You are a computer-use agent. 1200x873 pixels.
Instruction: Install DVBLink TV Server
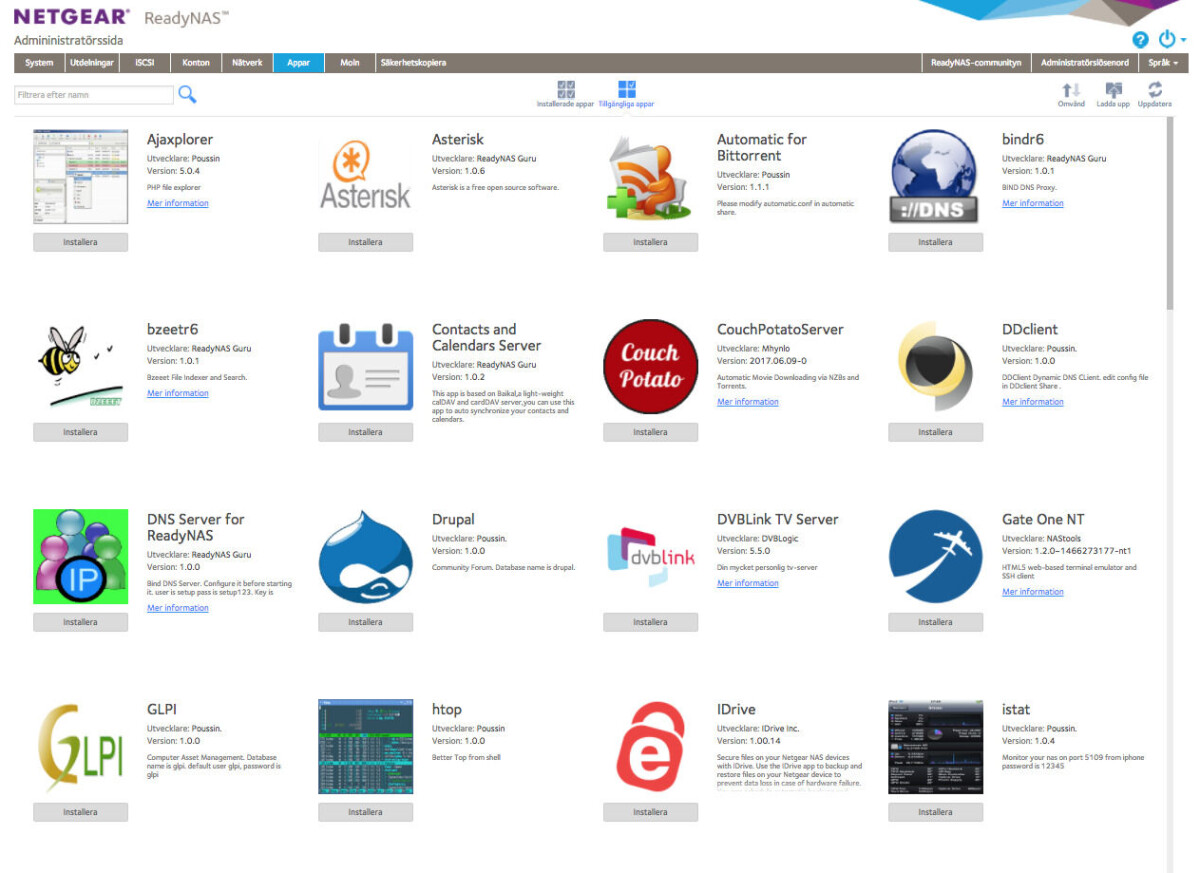coord(650,622)
